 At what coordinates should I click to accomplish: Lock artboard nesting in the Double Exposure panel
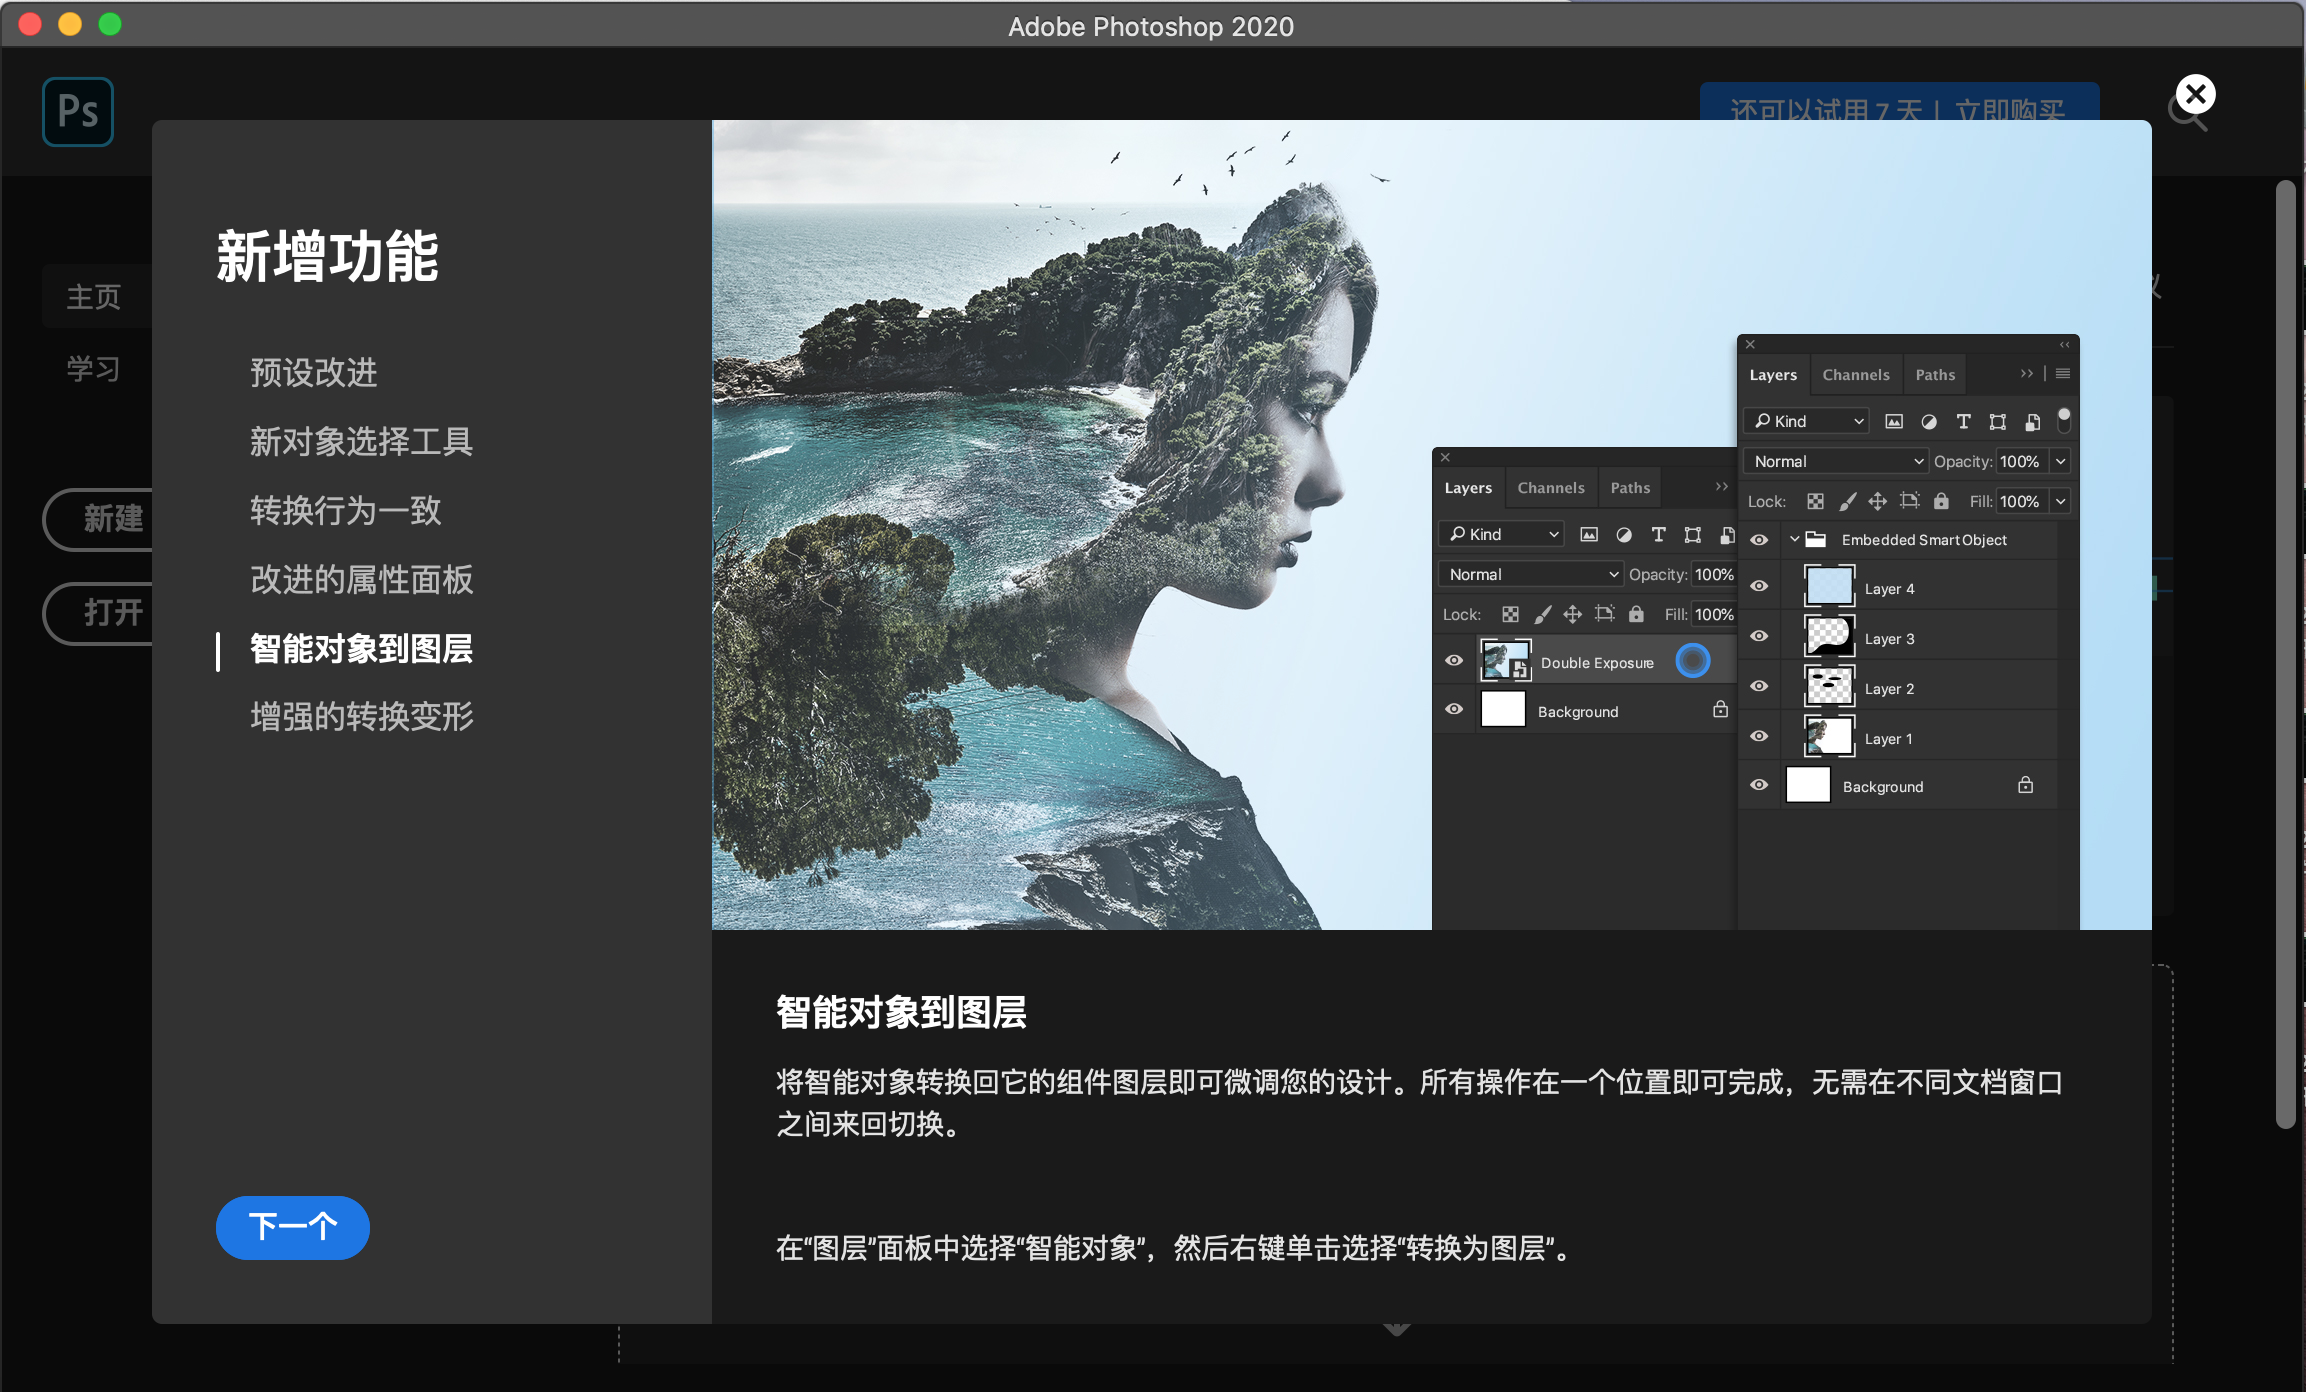coord(1605,614)
